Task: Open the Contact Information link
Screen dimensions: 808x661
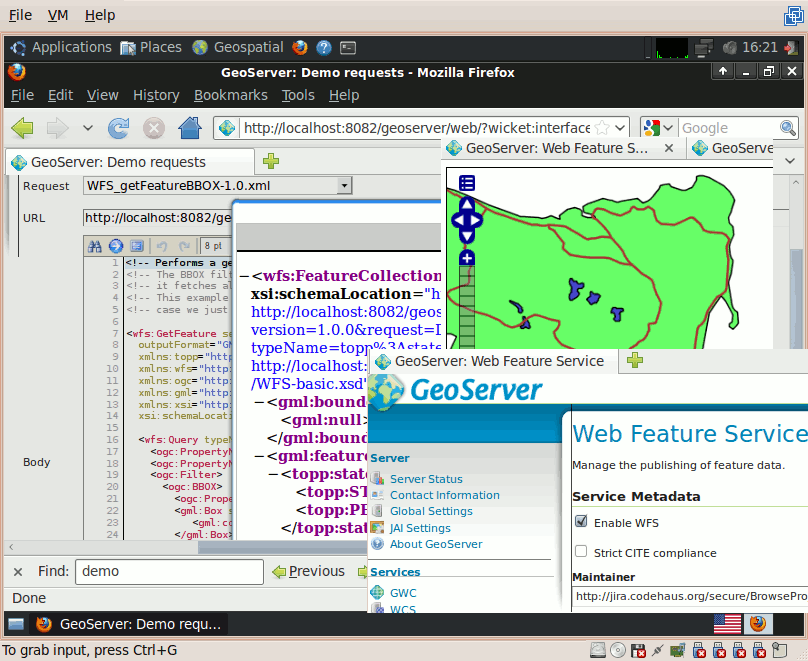Action: (x=445, y=495)
